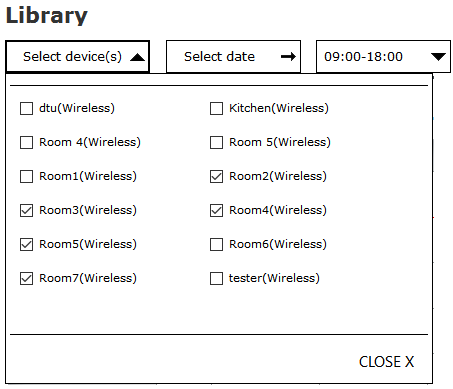The width and height of the screenshot is (453, 389).
Task: Check the Room6(Wireless) device box
Action: coord(216,244)
